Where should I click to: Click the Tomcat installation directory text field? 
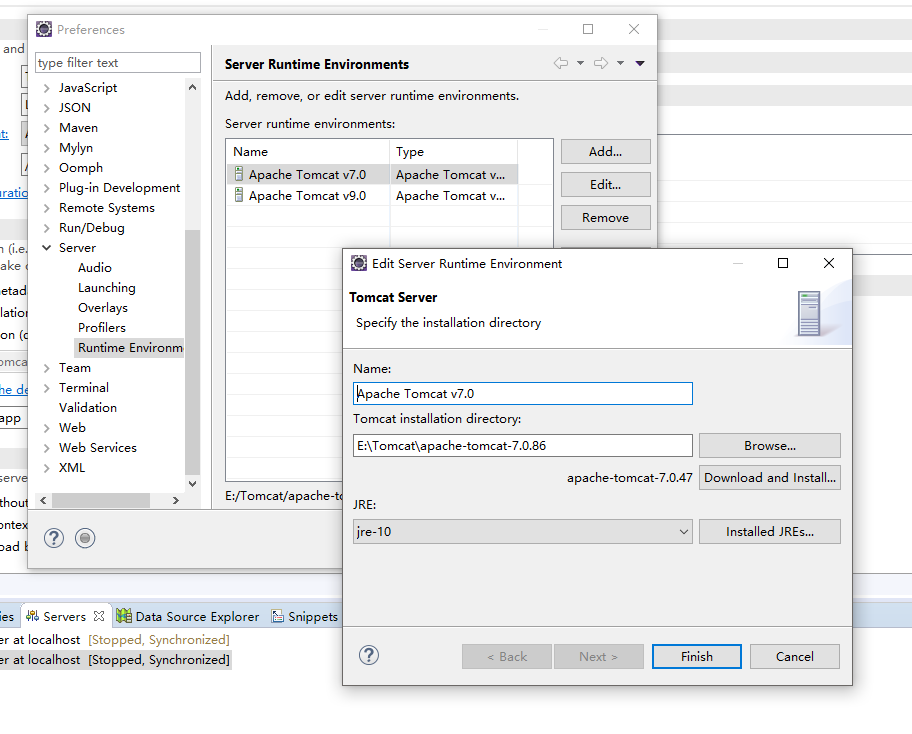point(522,446)
